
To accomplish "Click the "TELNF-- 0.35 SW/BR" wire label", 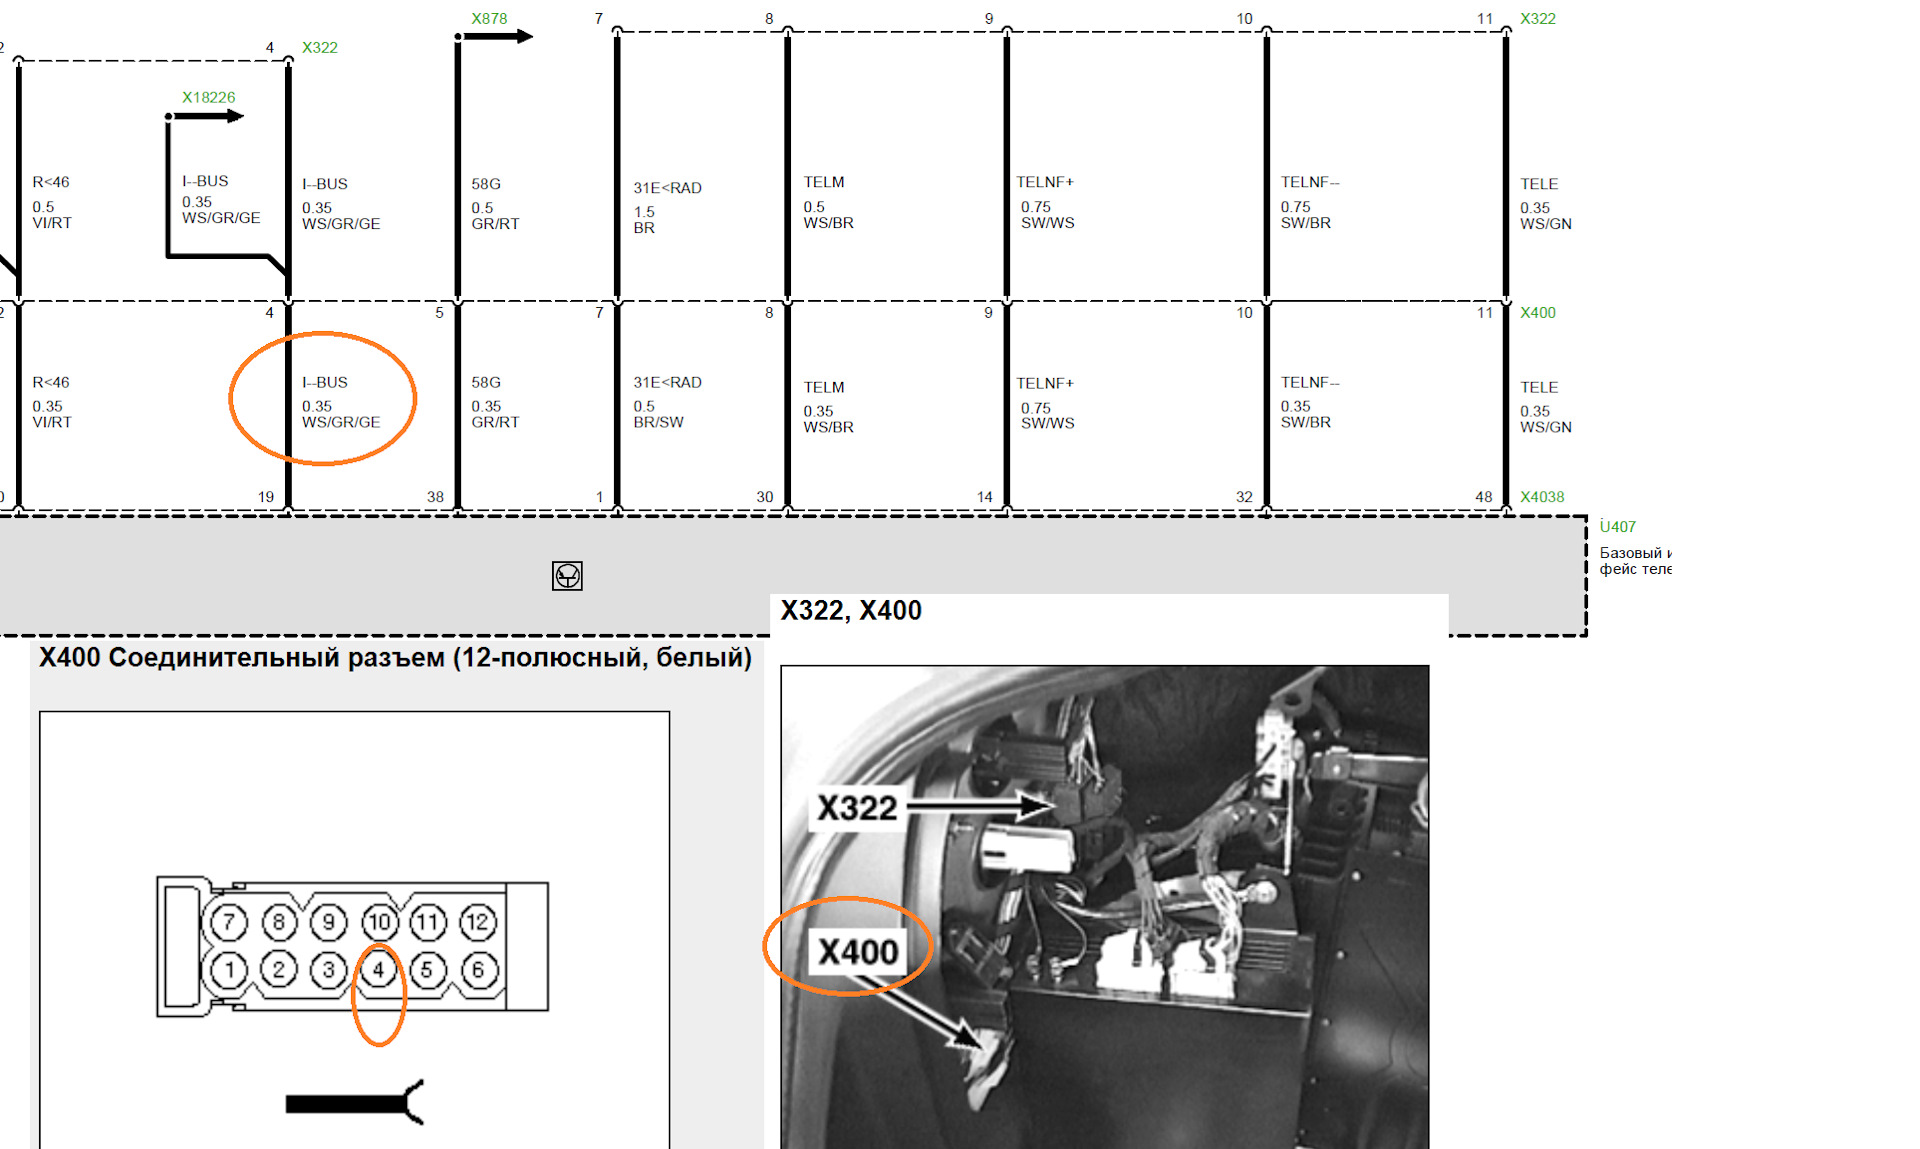I will click(1310, 402).
